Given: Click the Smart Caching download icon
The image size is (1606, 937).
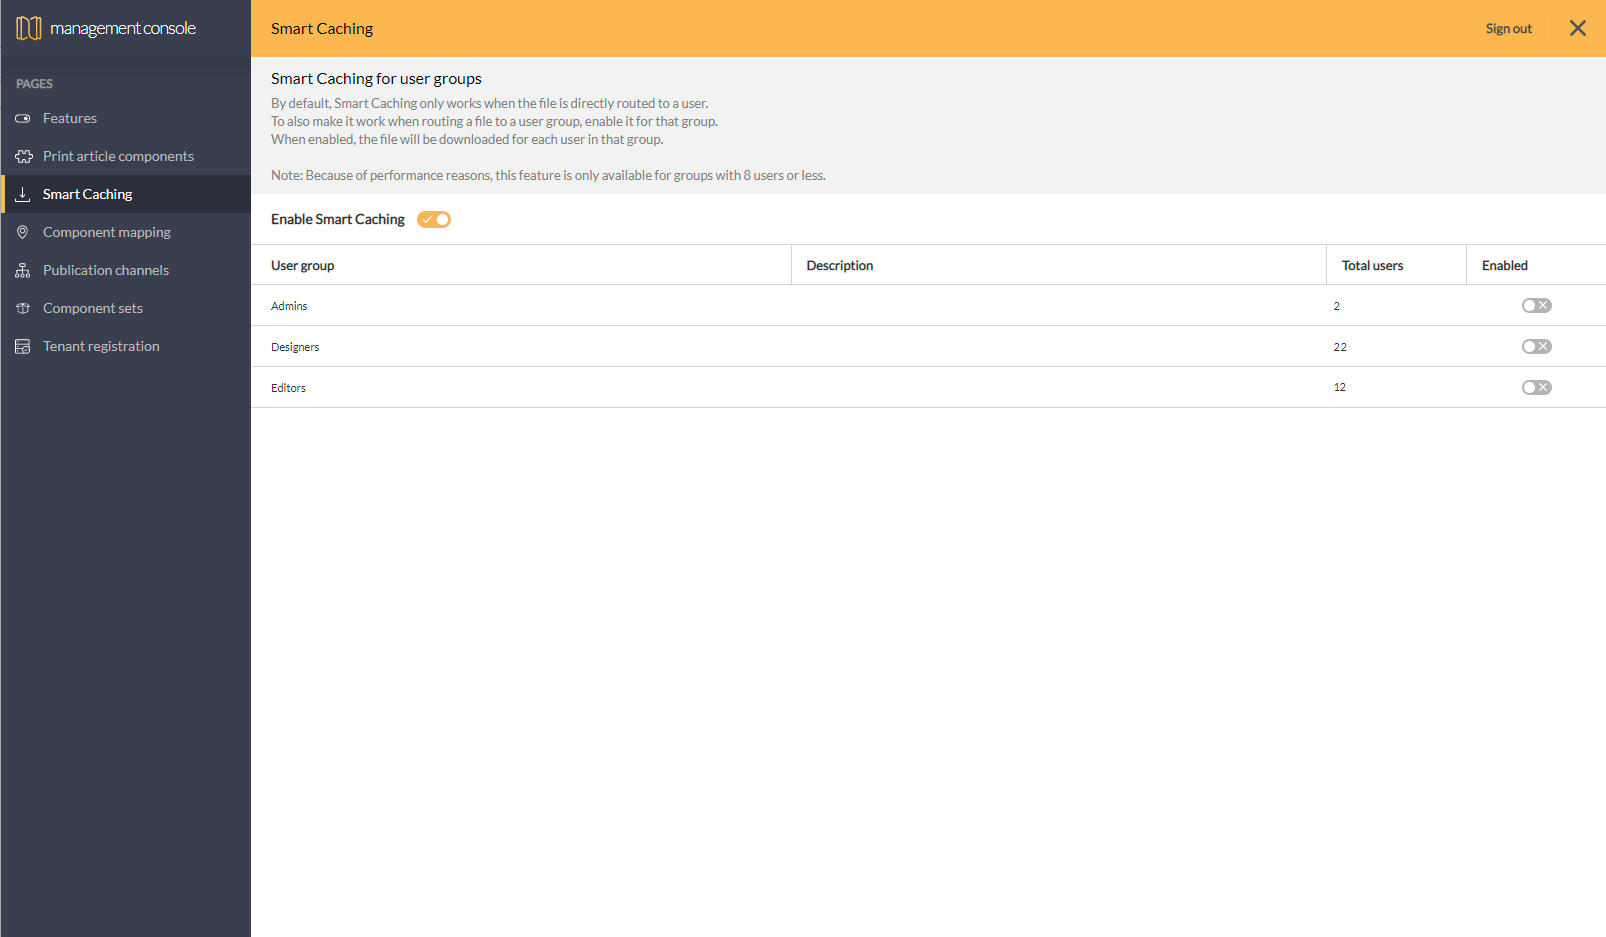Looking at the screenshot, I should [x=23, y=194].
